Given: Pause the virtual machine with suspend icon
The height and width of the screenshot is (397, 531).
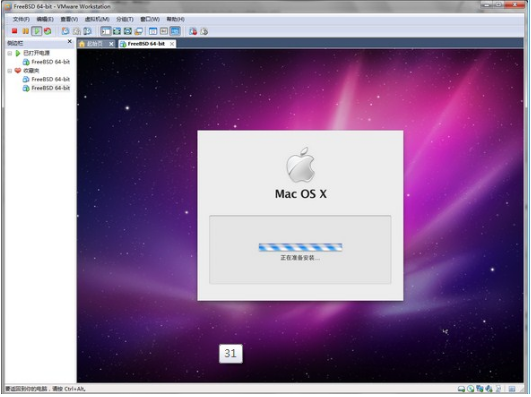Looking at the screenshot, I should tap(25, 31).
